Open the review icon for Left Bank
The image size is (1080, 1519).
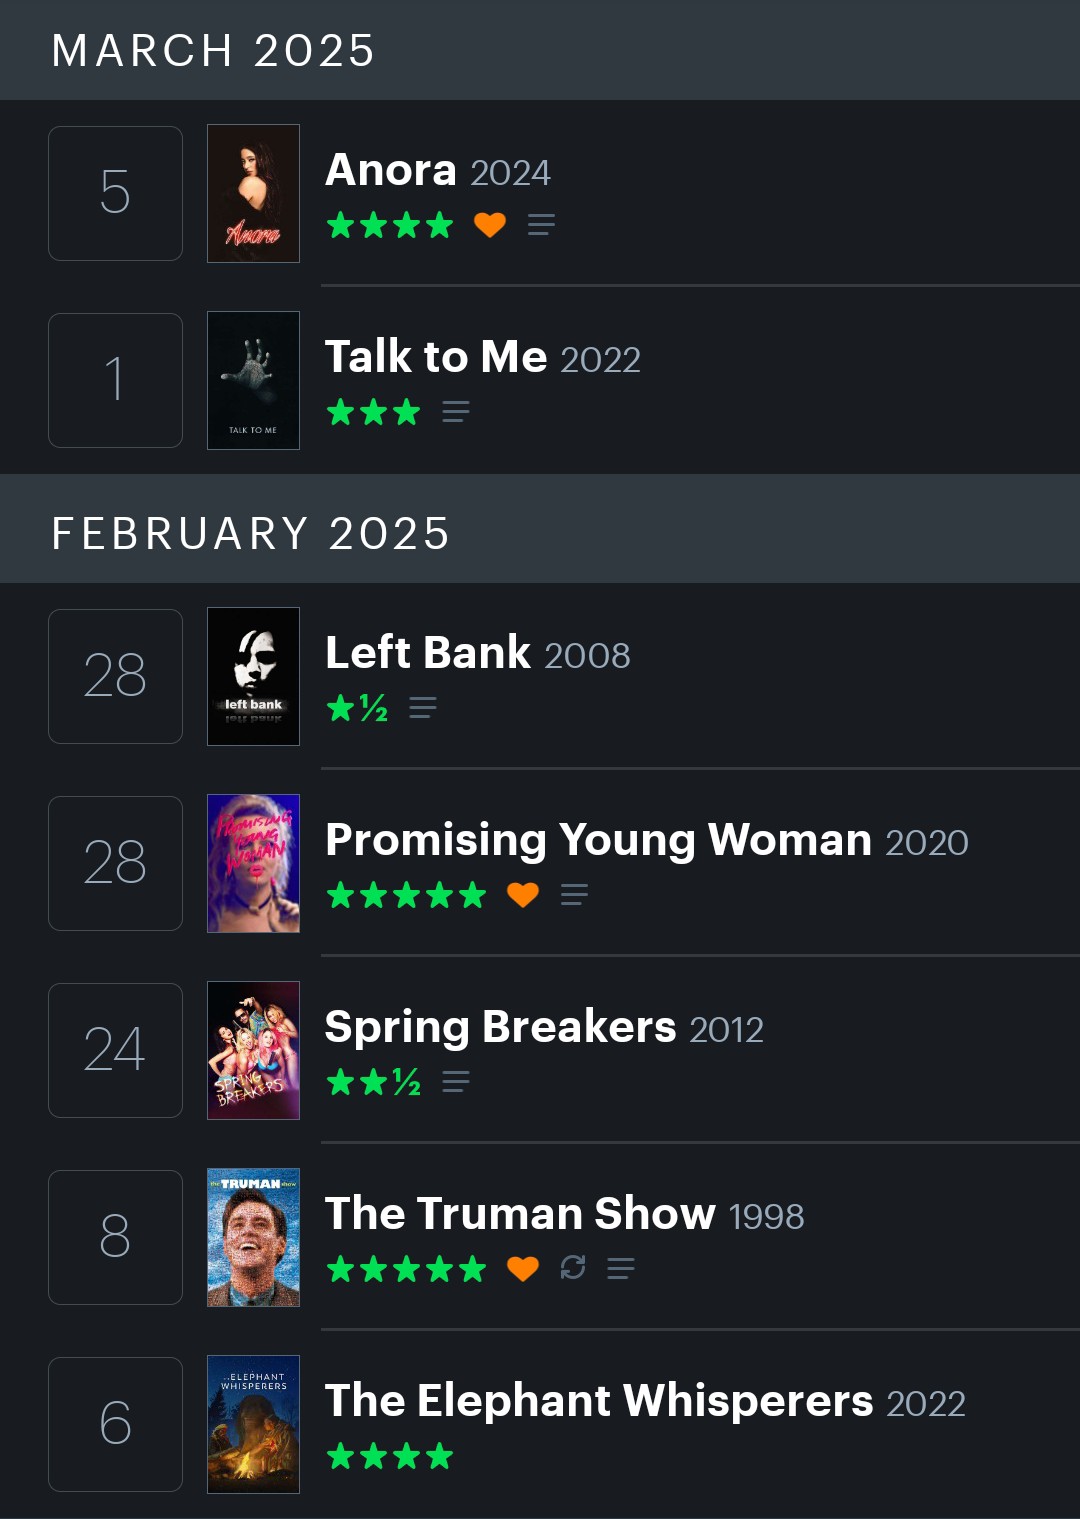[423, 708]
